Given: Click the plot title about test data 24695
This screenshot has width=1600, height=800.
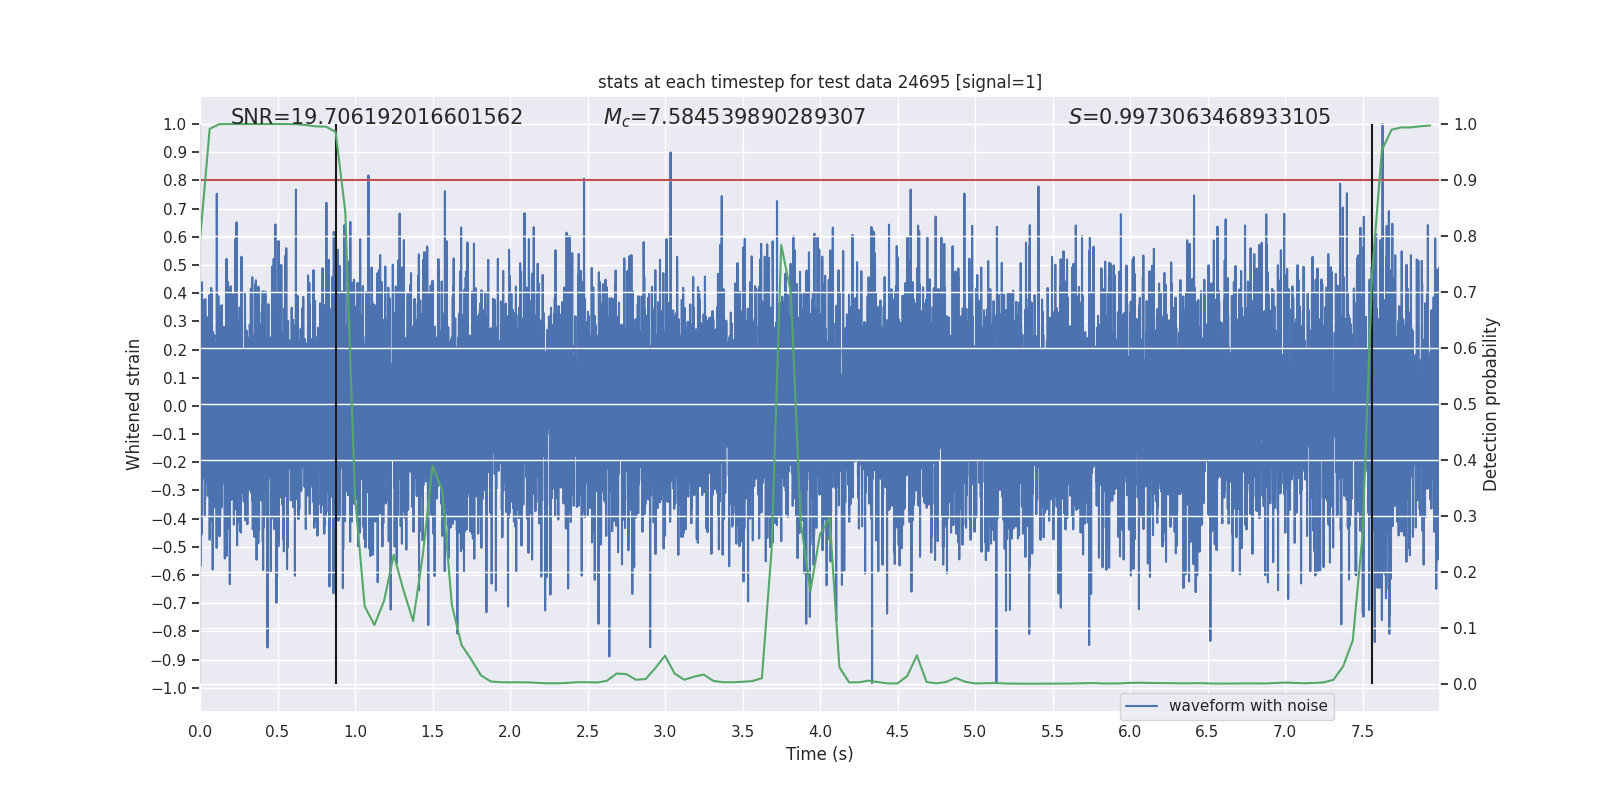Looking at the screenshot, I should click(819, 82).
